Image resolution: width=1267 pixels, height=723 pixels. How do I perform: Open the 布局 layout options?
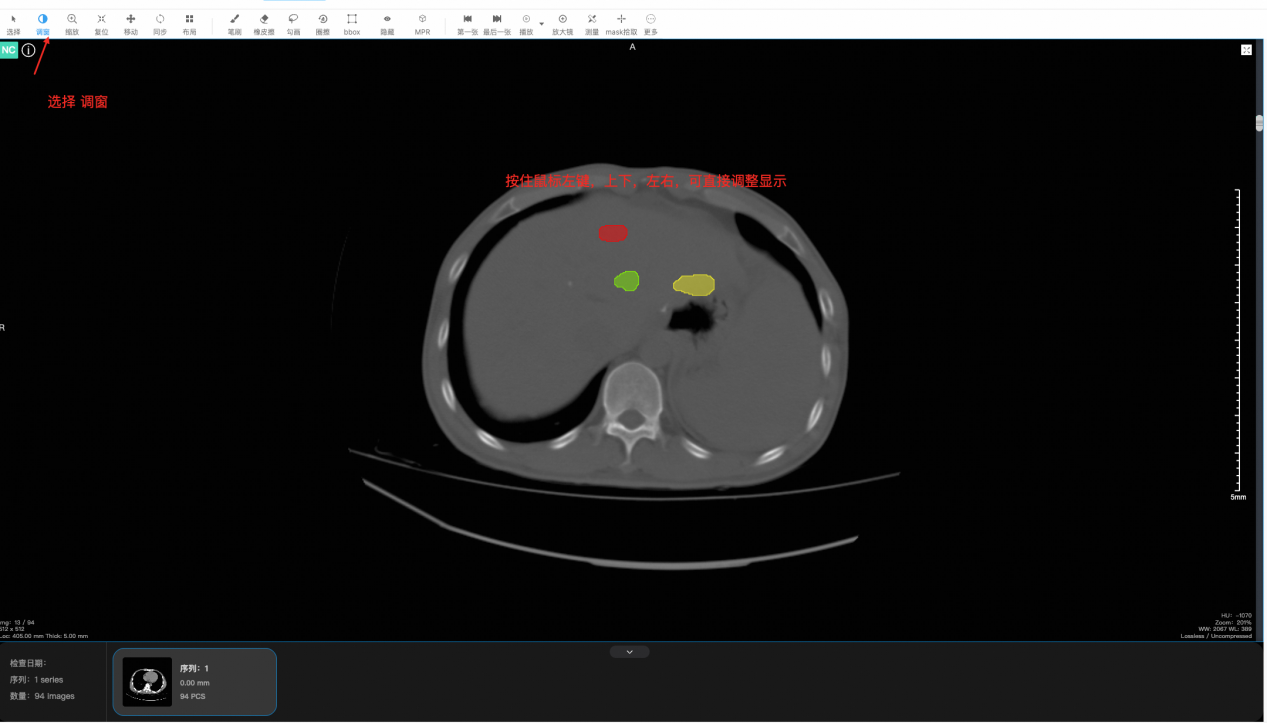click(x=189, y=24)
